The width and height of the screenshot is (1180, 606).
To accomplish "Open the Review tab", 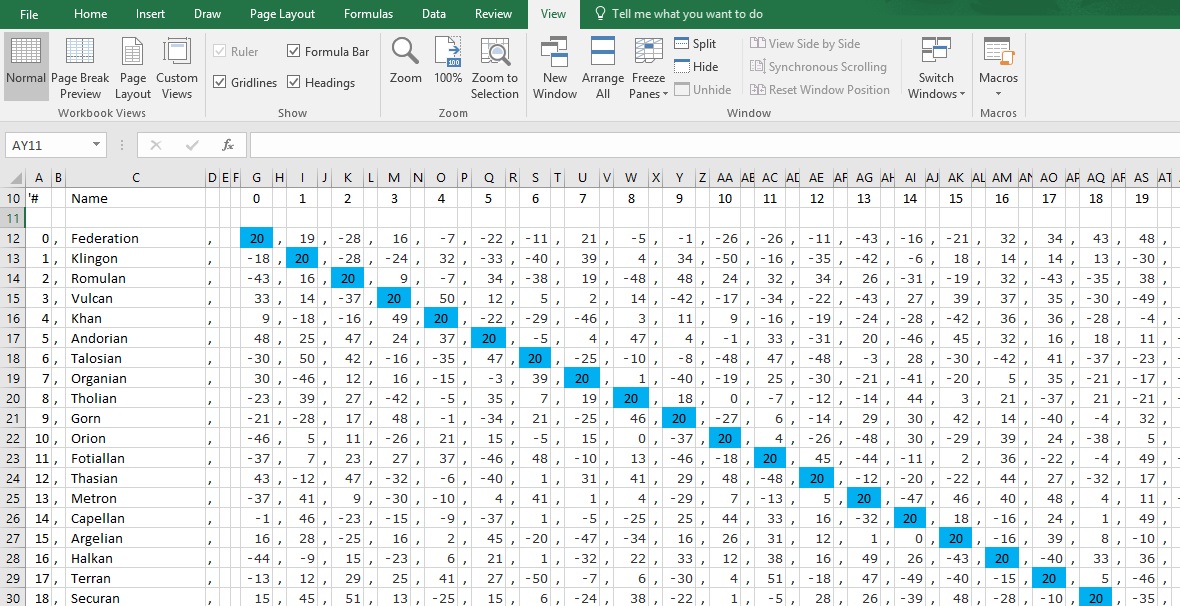I will (494, 14).
